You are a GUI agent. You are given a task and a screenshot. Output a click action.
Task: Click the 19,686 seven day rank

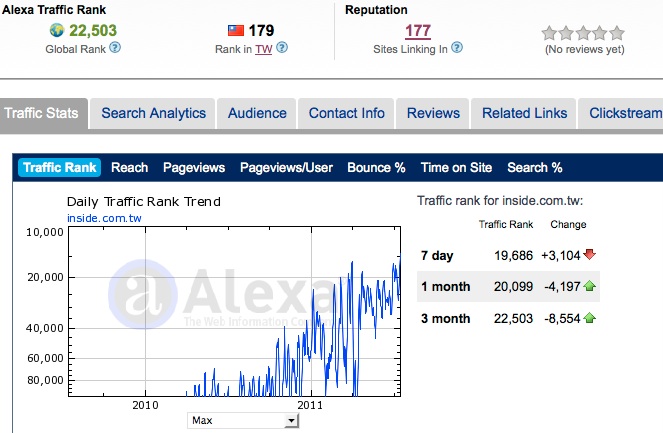513,255
